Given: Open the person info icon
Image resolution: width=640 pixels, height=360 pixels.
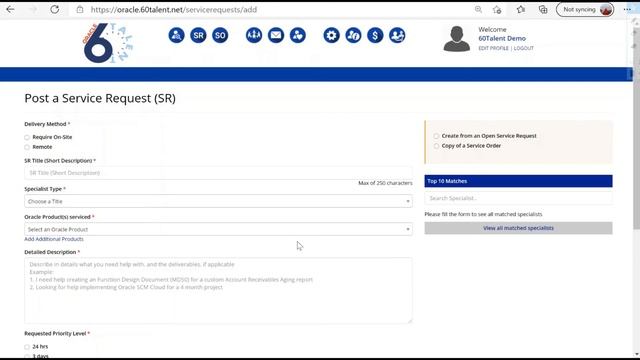Looking at the screenshot, I should point(353,36).
